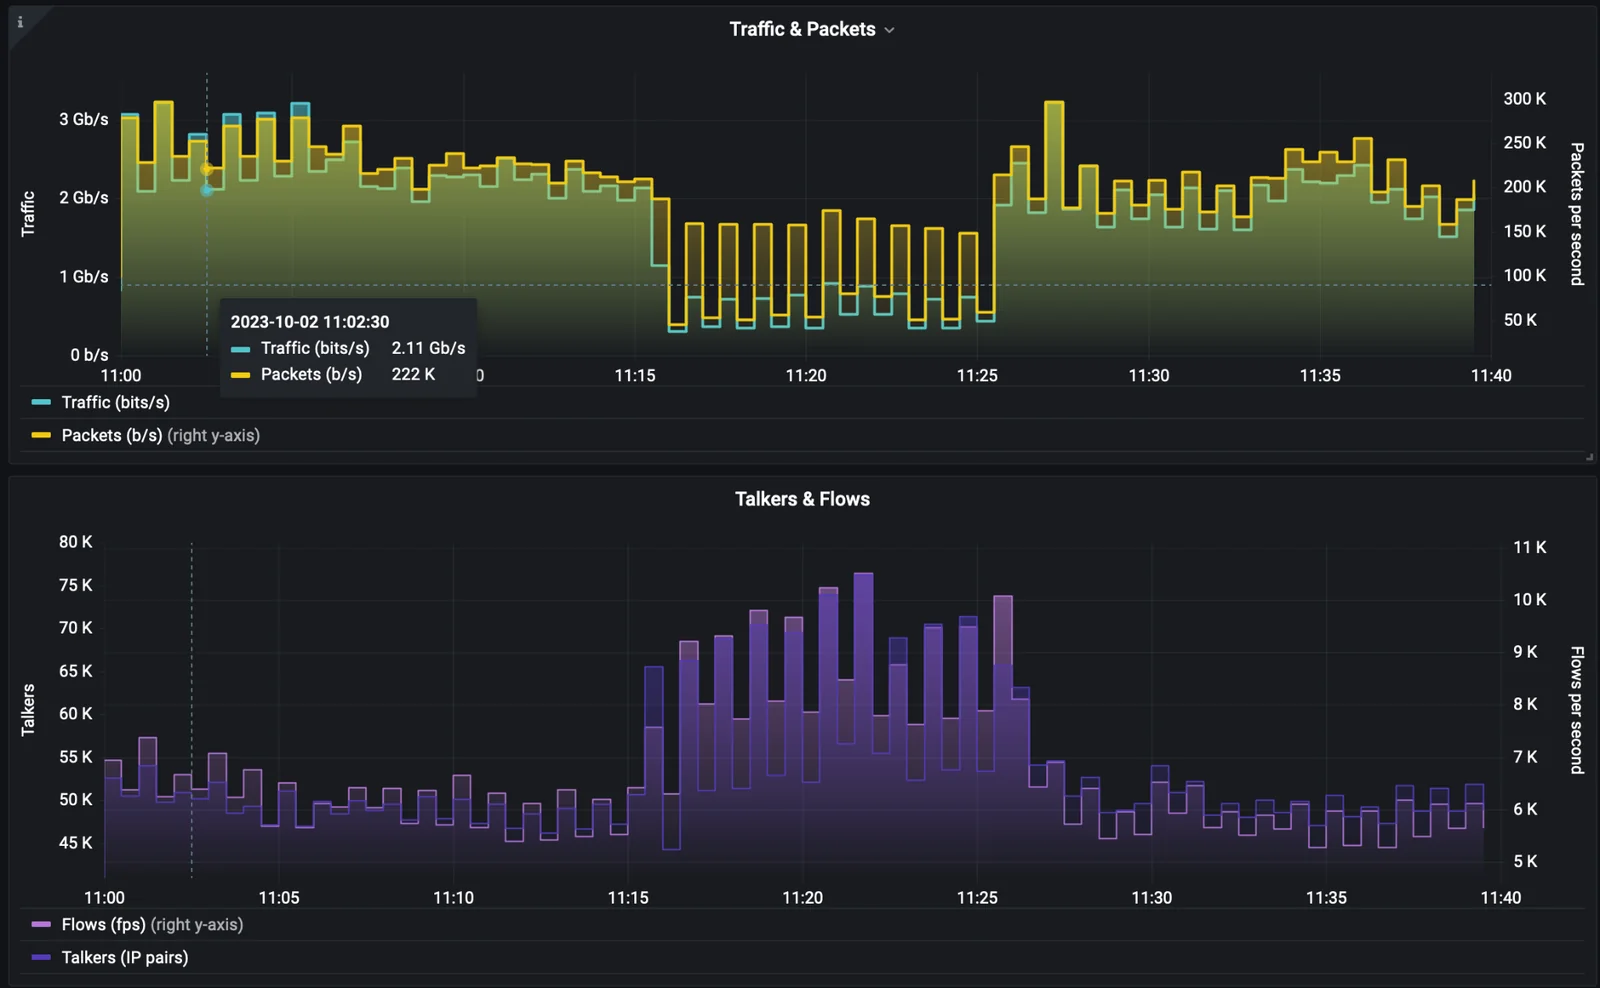Click the 50 K label on Talkers axis
Viewport: 1600px width, 988px height.
(75, 799)
